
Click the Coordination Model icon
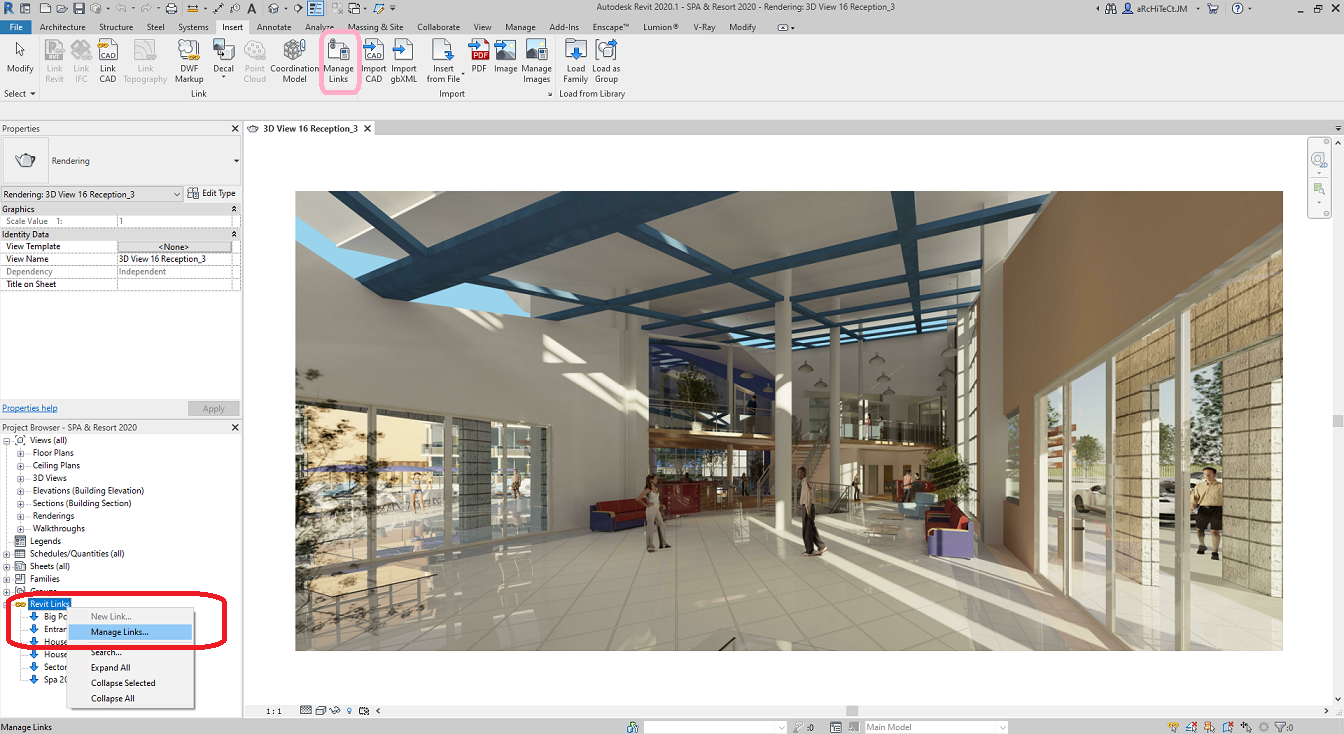tap(294, 62)
